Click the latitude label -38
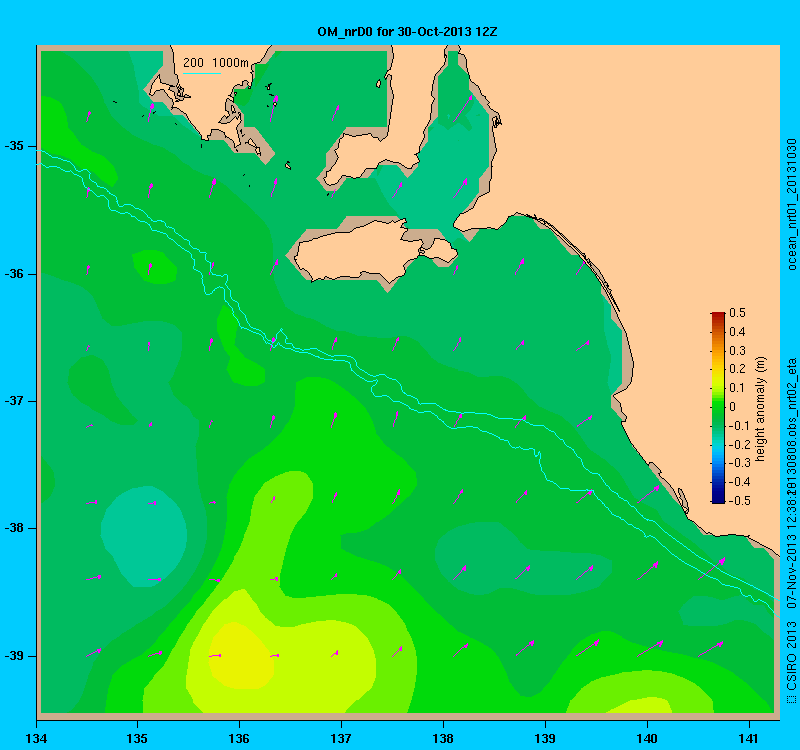Viewport: 800px width, 750px height. [15, 528]
